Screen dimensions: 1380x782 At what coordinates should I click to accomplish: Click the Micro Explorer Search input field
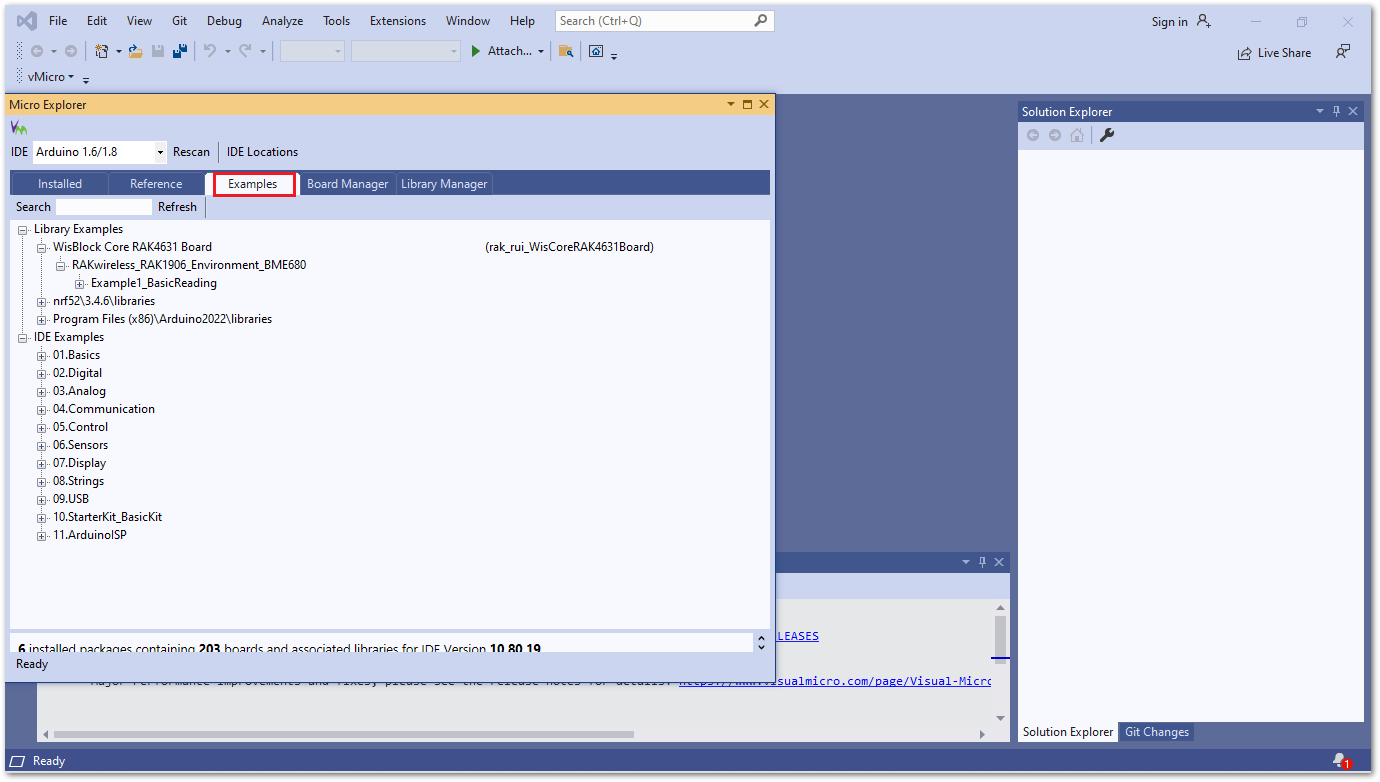pos(104,207)
